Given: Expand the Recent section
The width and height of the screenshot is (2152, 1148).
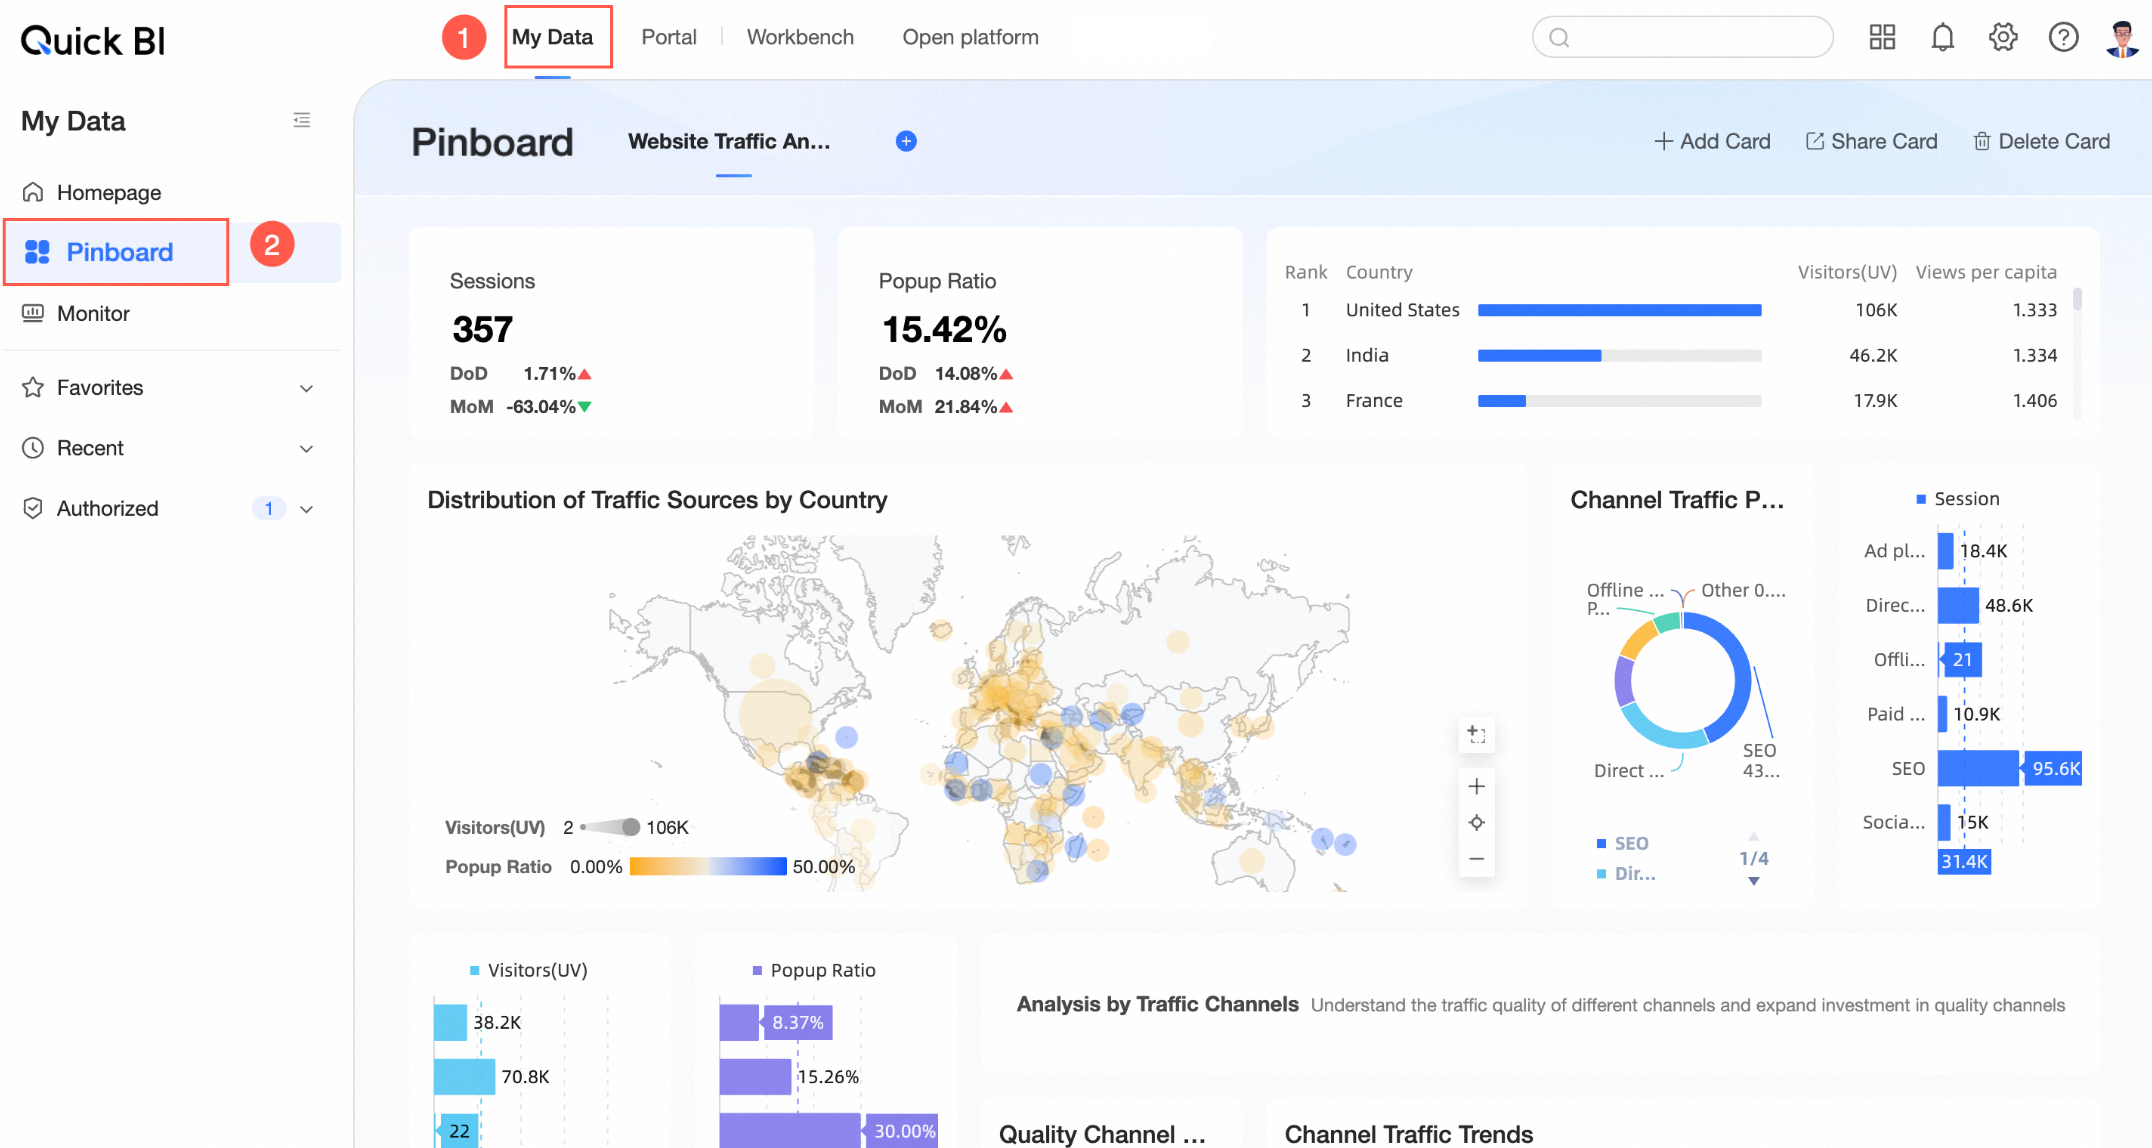Looking at the screenshot, I should pyautogui.click(x=306, y=449).
